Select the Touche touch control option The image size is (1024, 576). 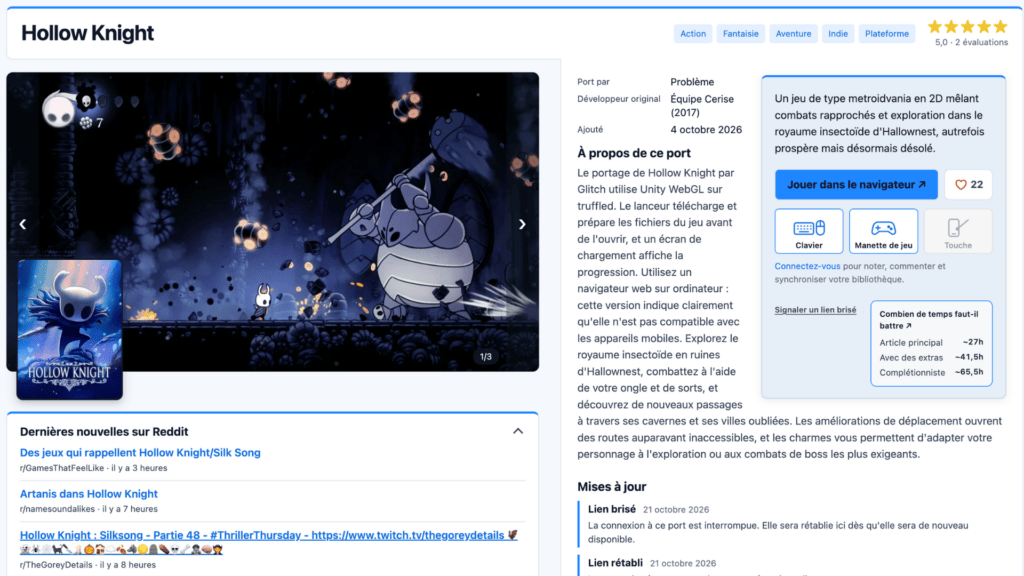tap(957, 231)
